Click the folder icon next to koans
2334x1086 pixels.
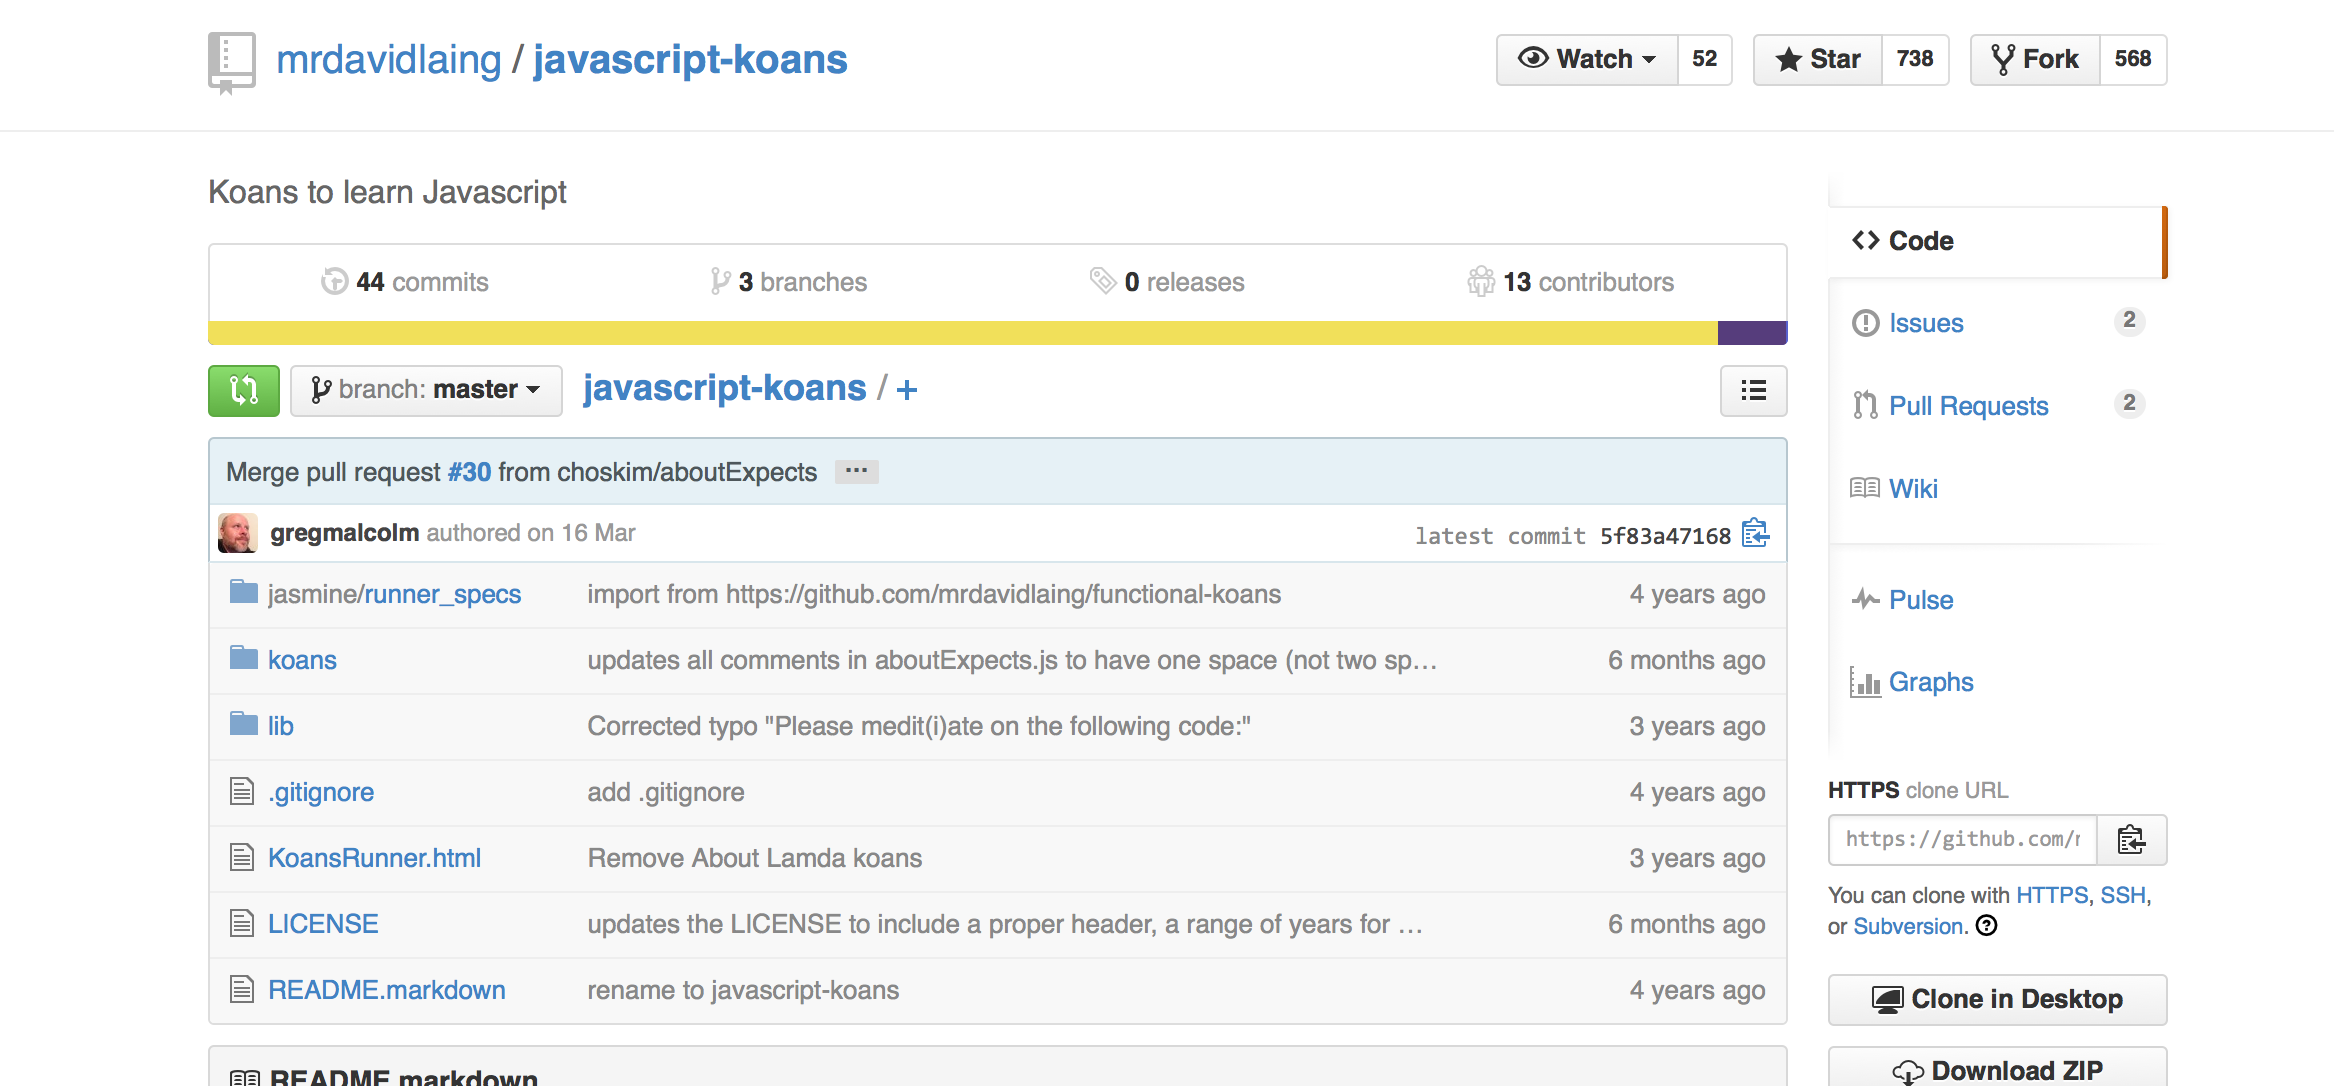[243, 658]
